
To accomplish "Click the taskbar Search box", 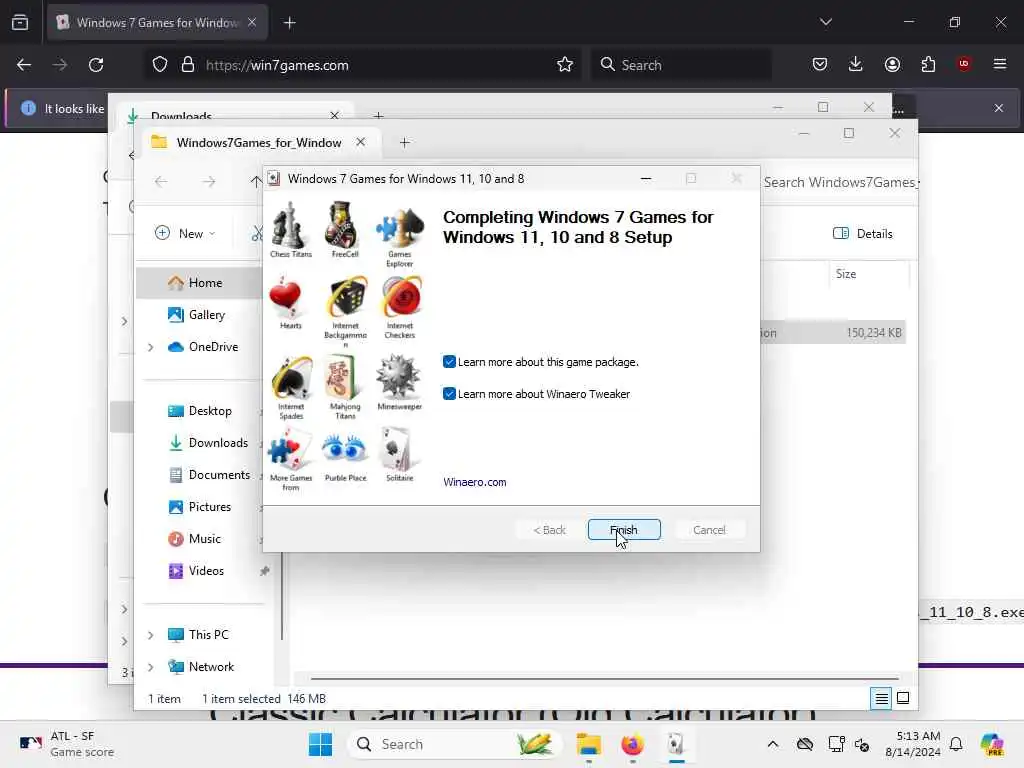I will pos(455,744).
